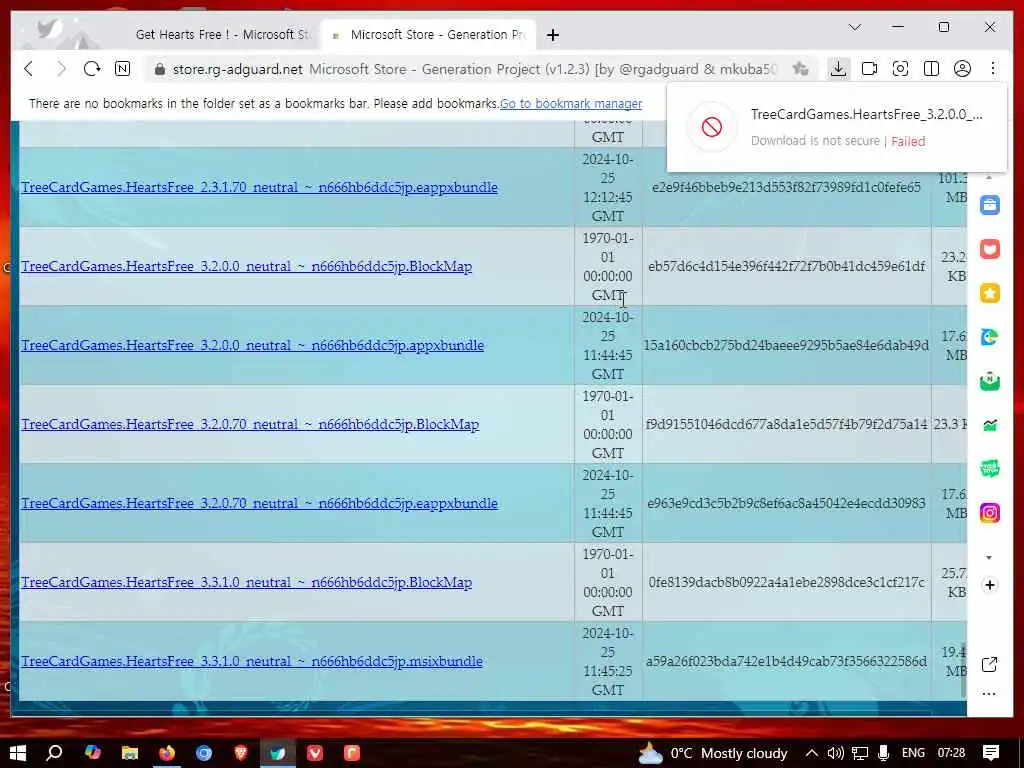
Task: Bookmark this page with the star icon
Action: click(x=800, y=69)
